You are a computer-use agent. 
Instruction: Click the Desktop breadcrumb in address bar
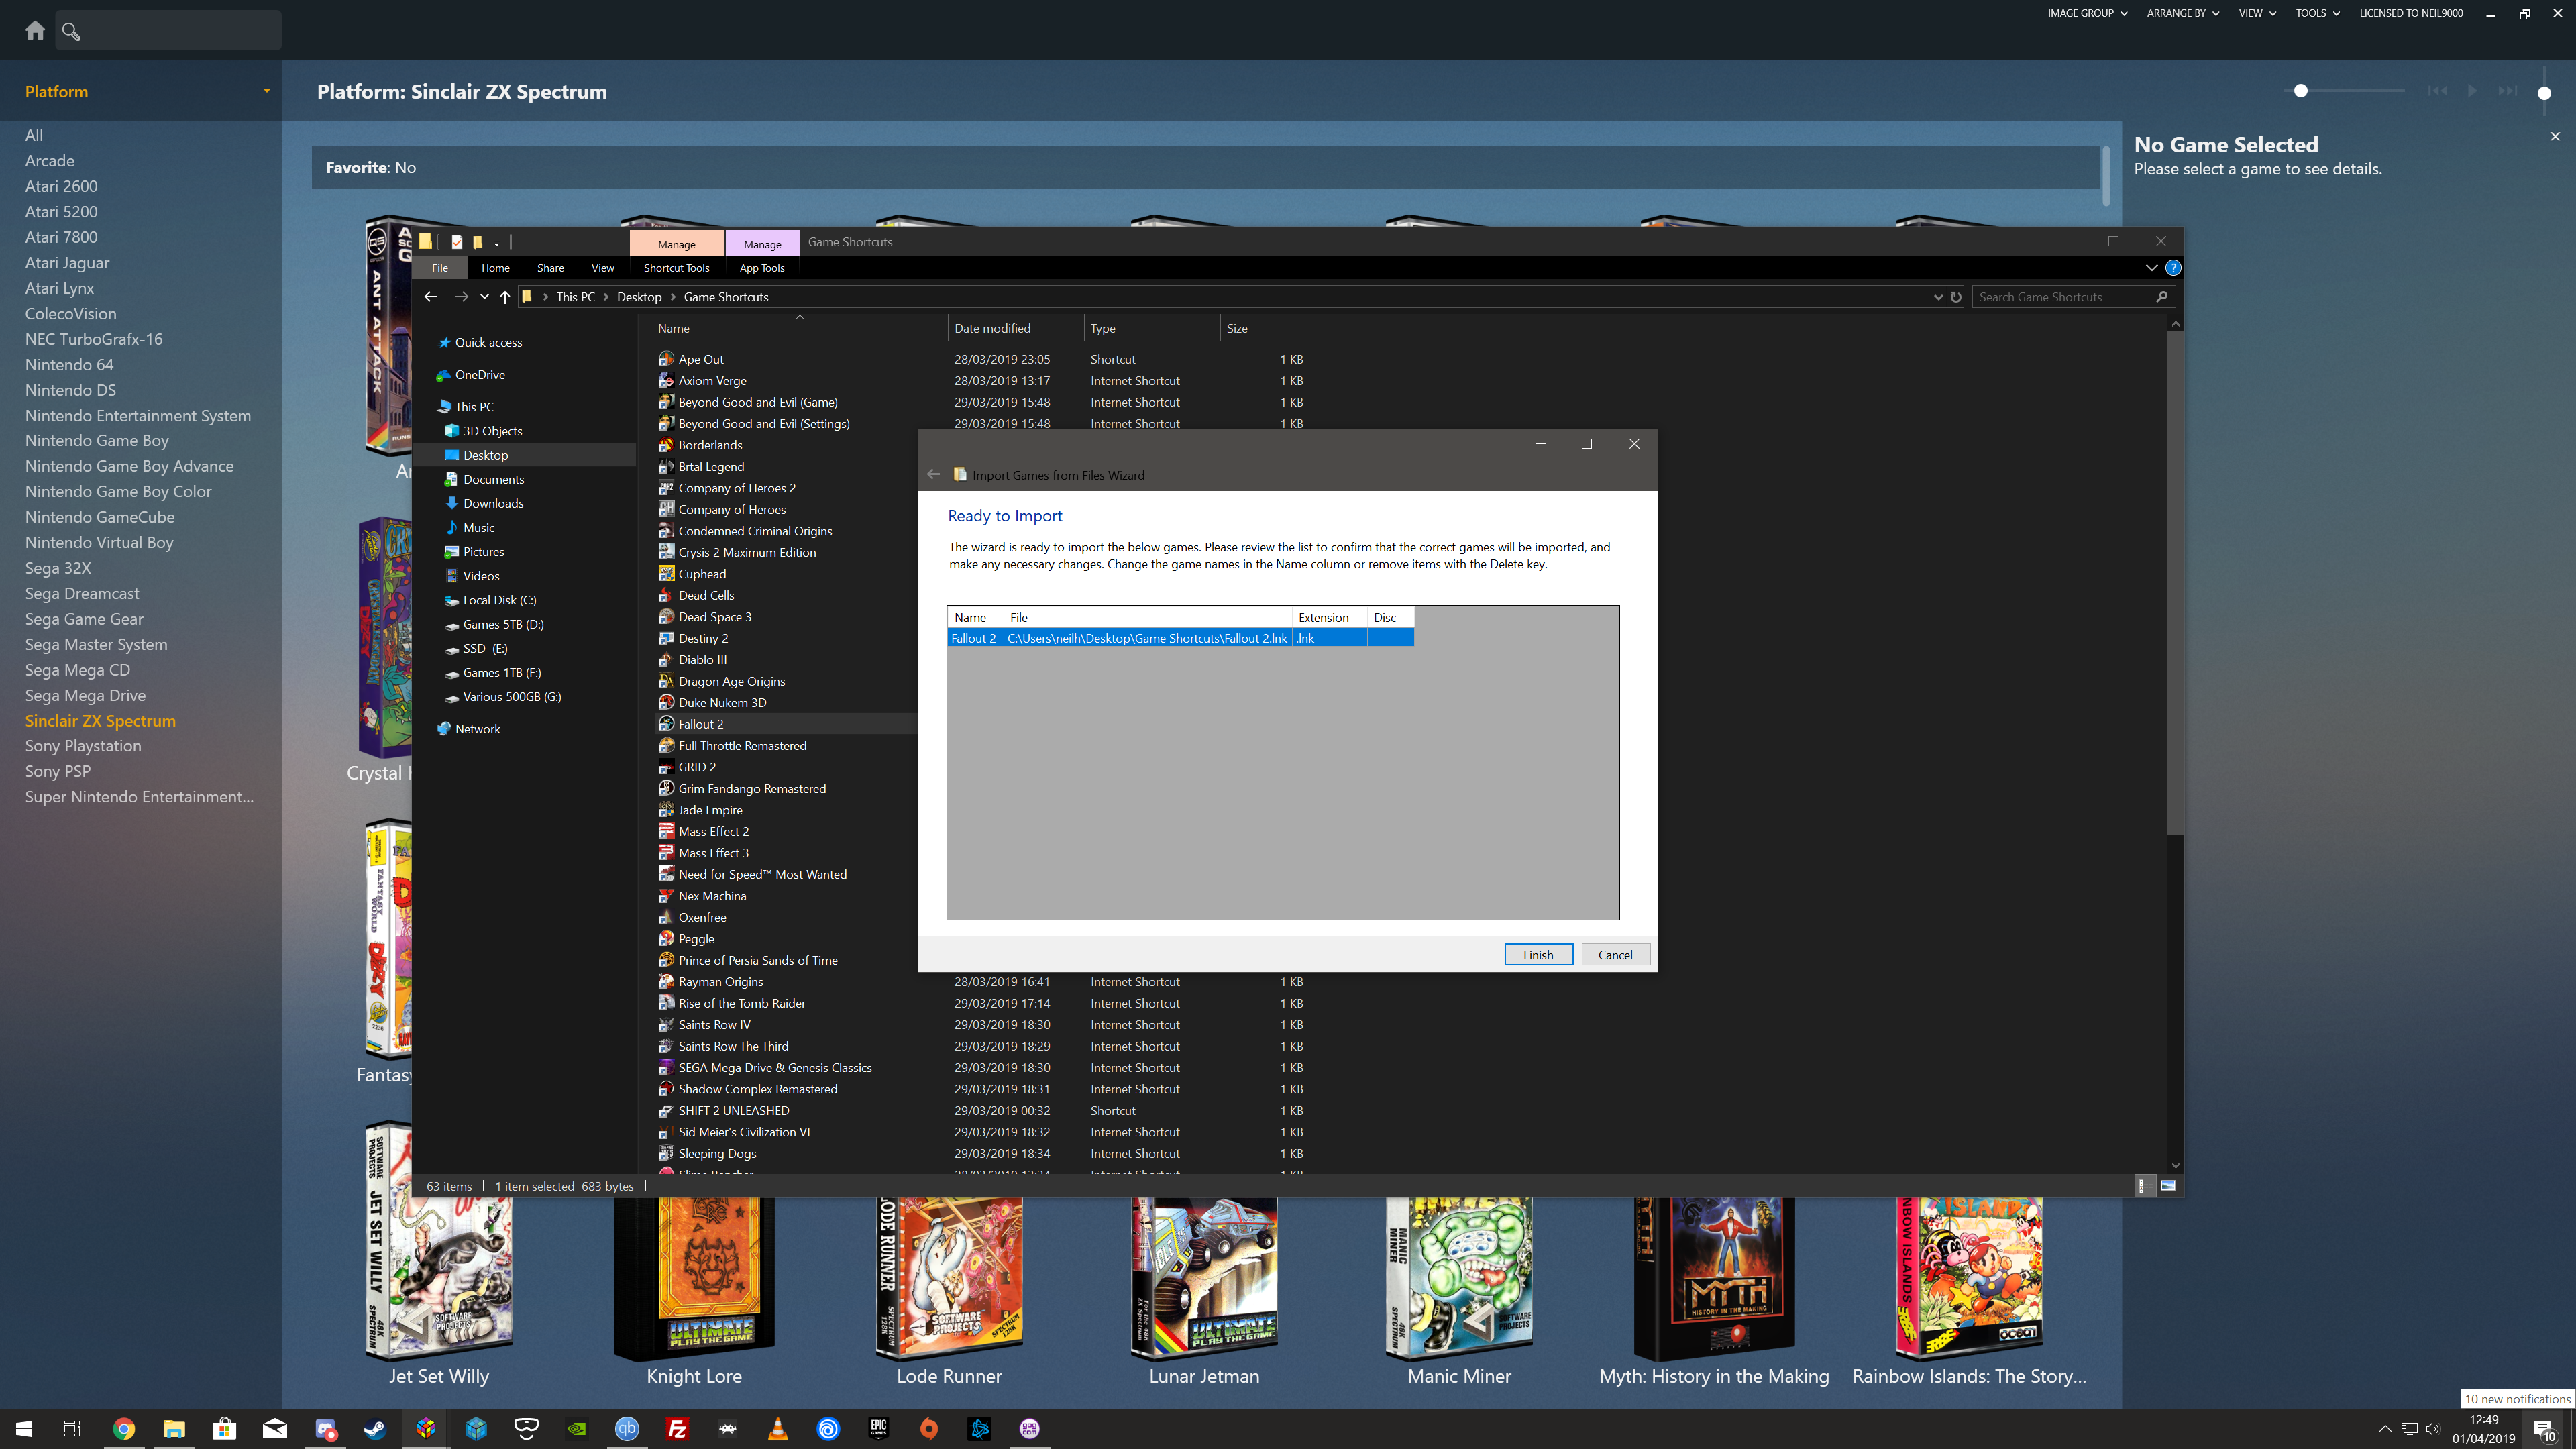pyautogui.click(x=639, y=297)
